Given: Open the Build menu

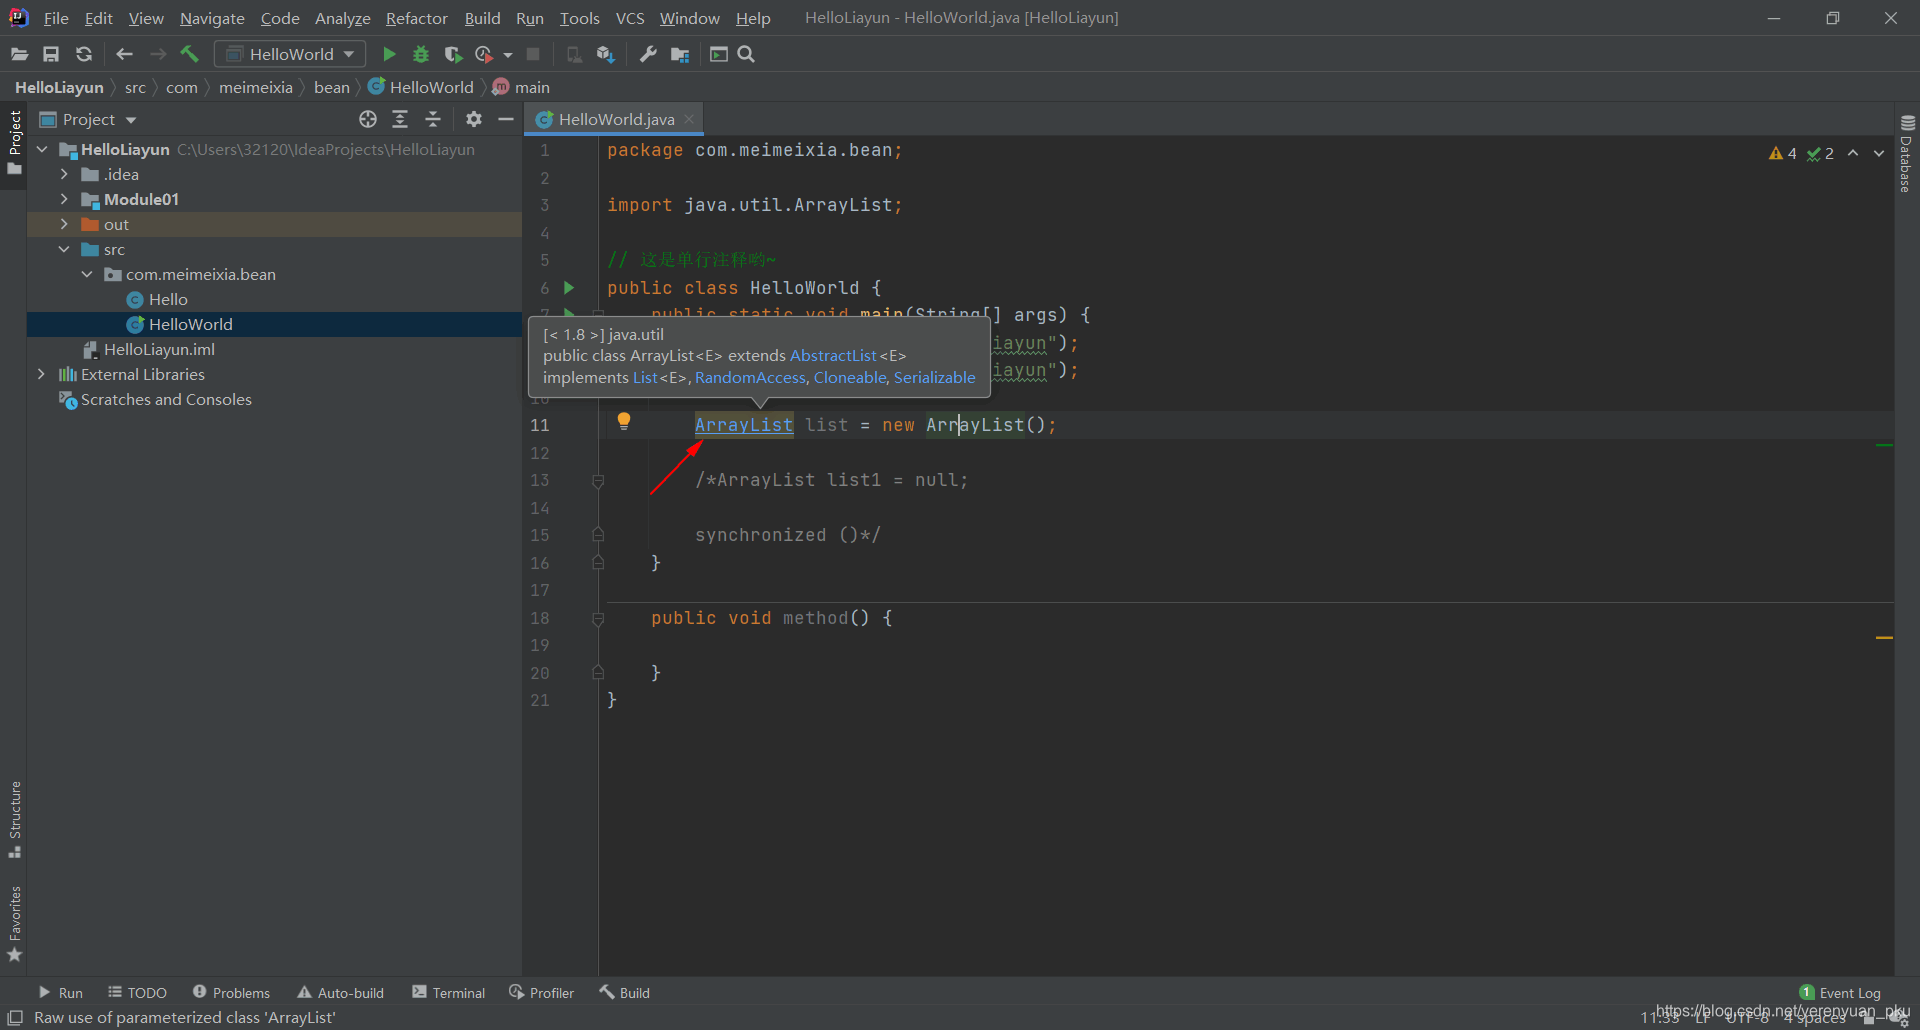Looking at the screenshot, I should [482, 18].
